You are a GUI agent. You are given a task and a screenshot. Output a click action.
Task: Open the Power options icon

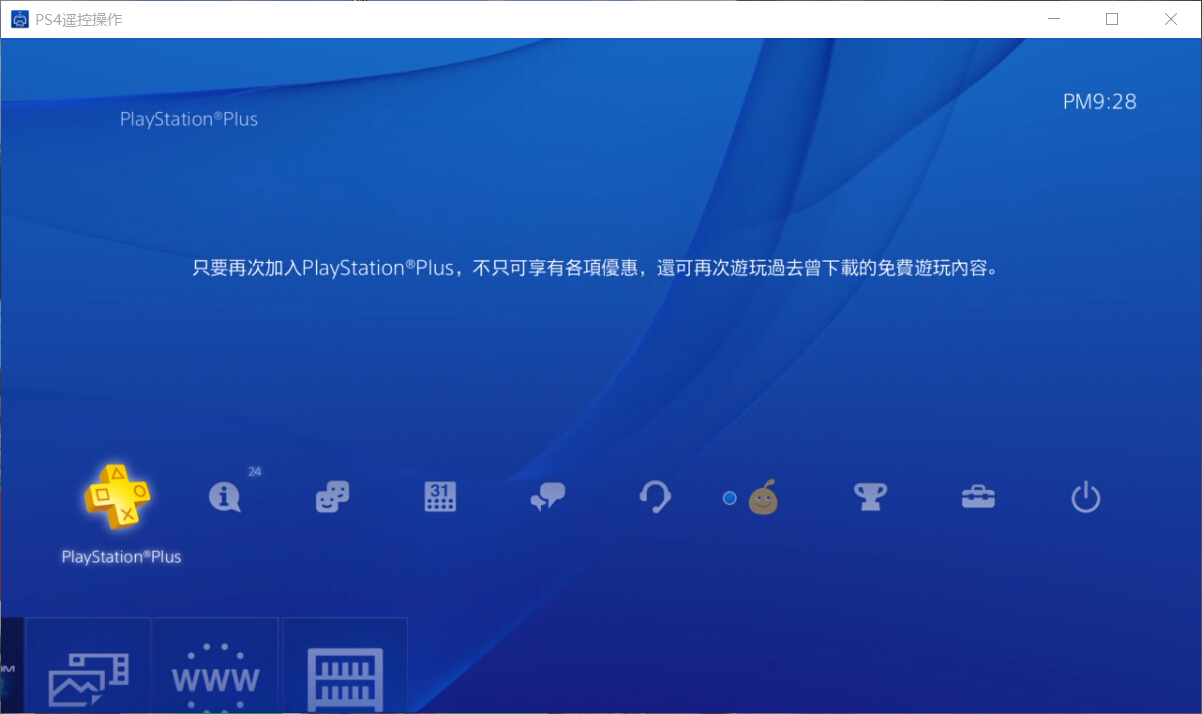(1086, 497)
